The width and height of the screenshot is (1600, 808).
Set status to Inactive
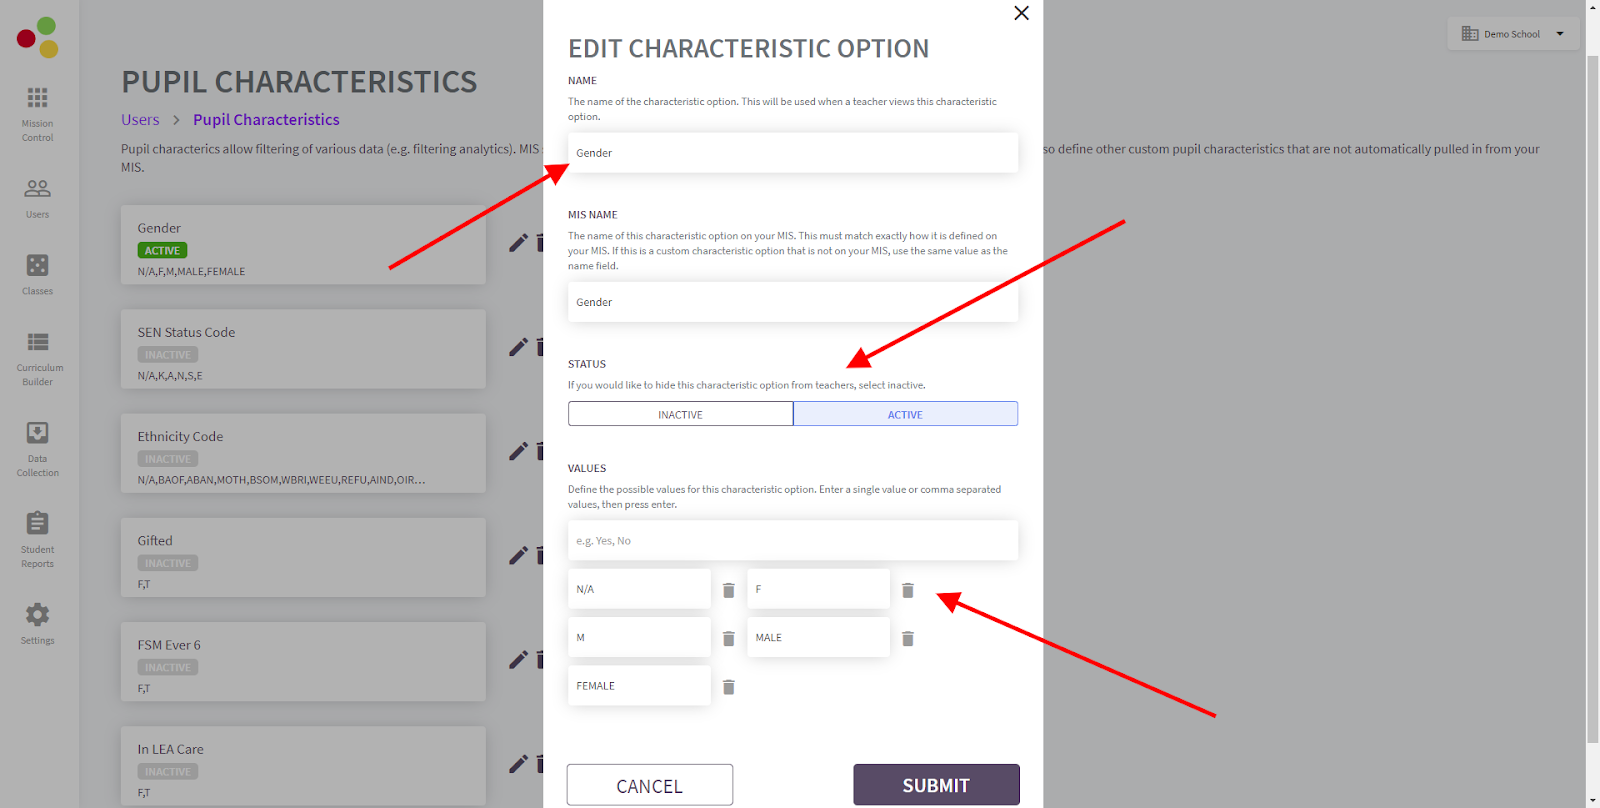(680, 414)
